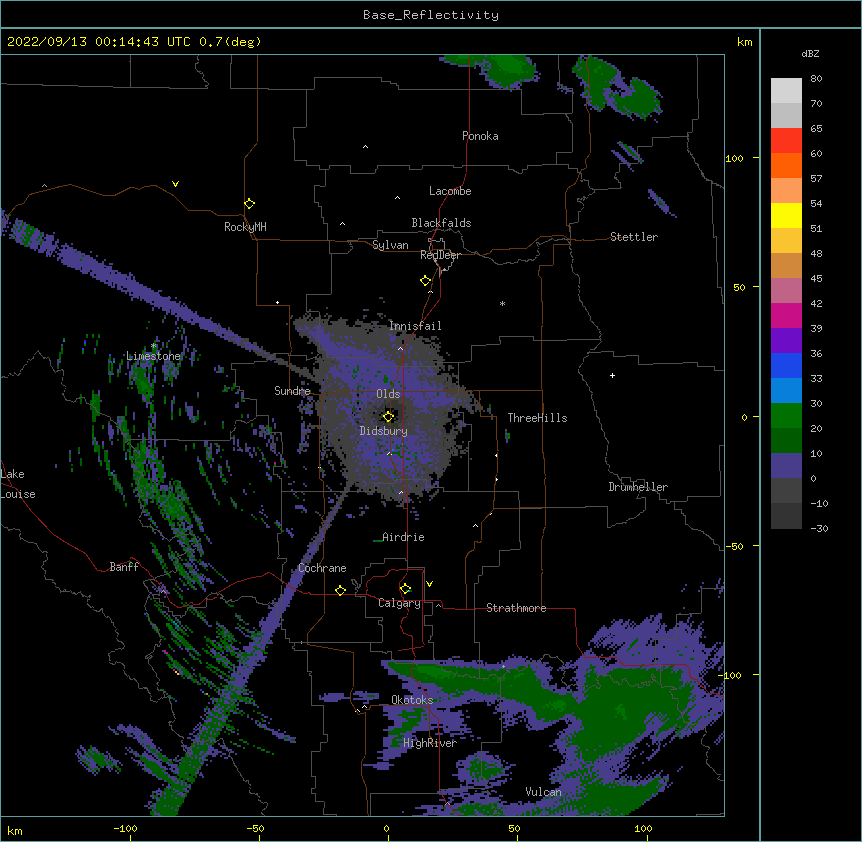862x842 pixels.
Task: Click the Stettler town label
Action: tap(634, 237)
